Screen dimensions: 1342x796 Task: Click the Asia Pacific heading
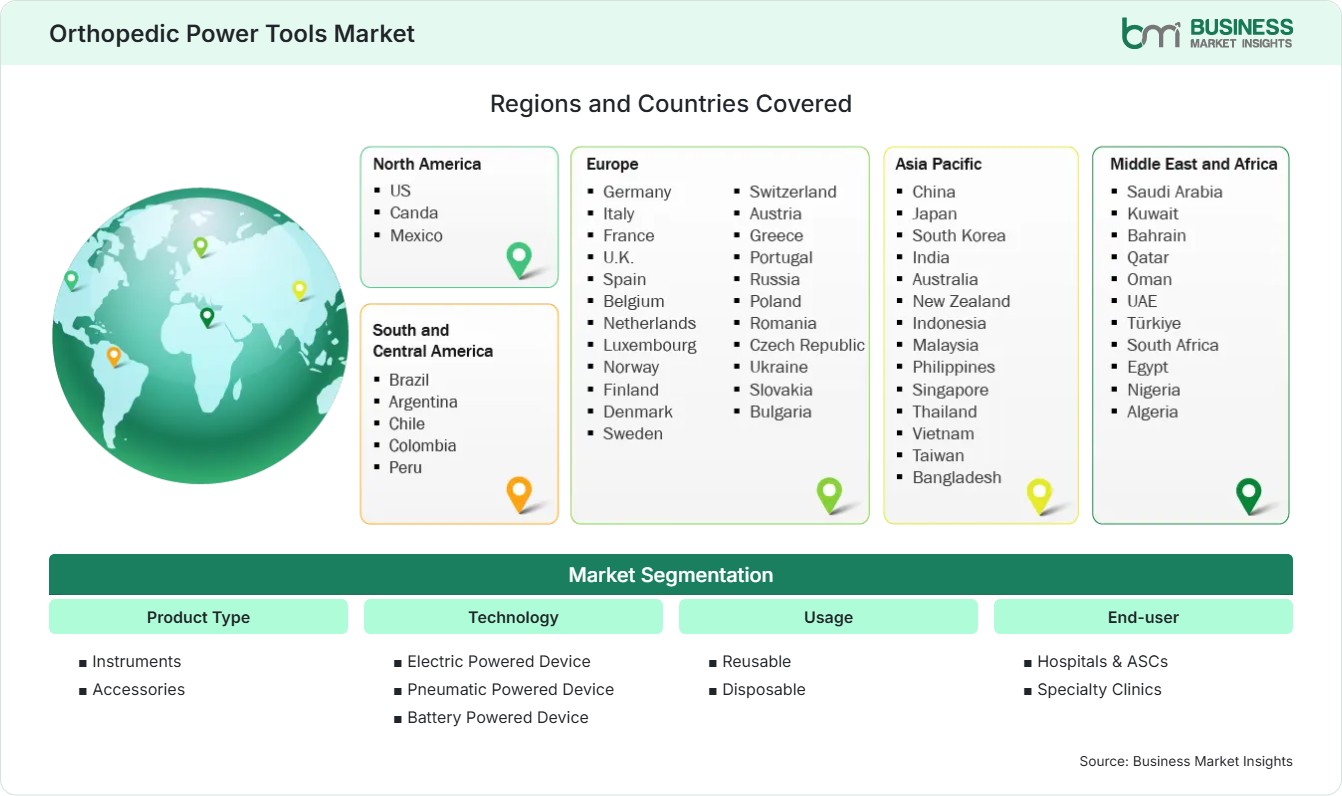[x=939, y=164]
